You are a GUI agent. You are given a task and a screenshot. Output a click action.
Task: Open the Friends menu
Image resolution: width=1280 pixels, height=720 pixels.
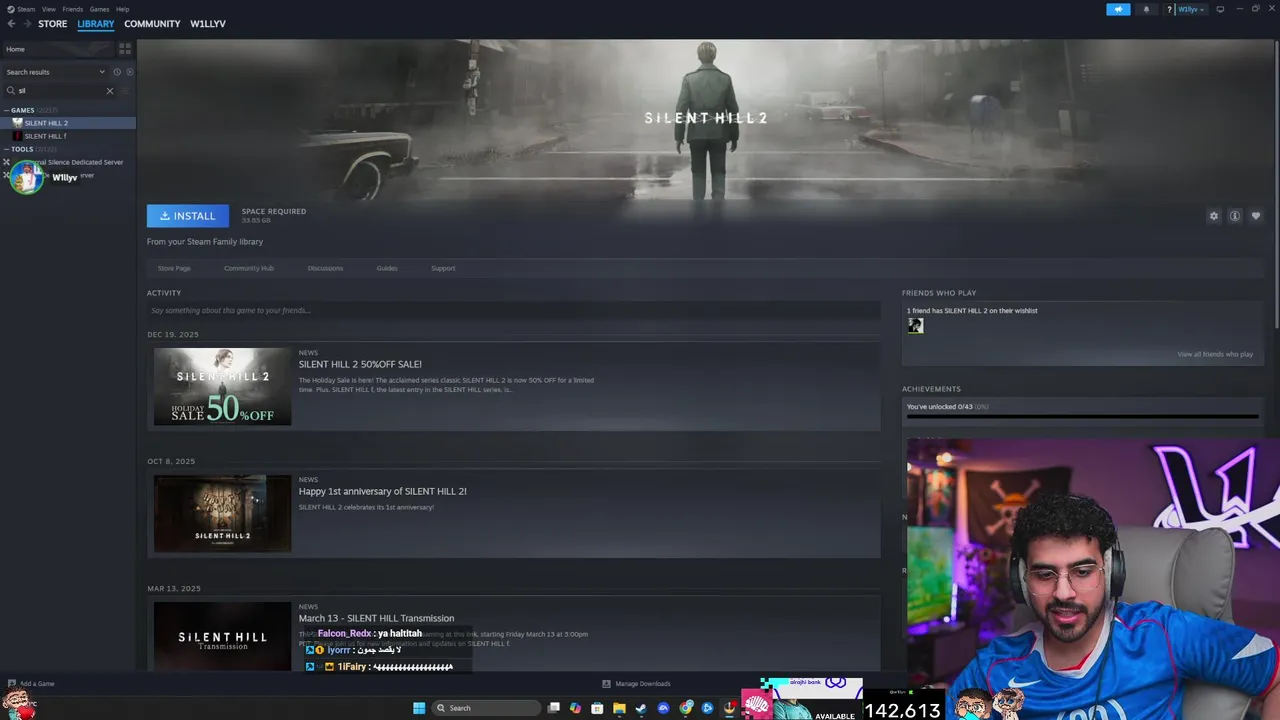pyautogui.click(x=73, y=9)
